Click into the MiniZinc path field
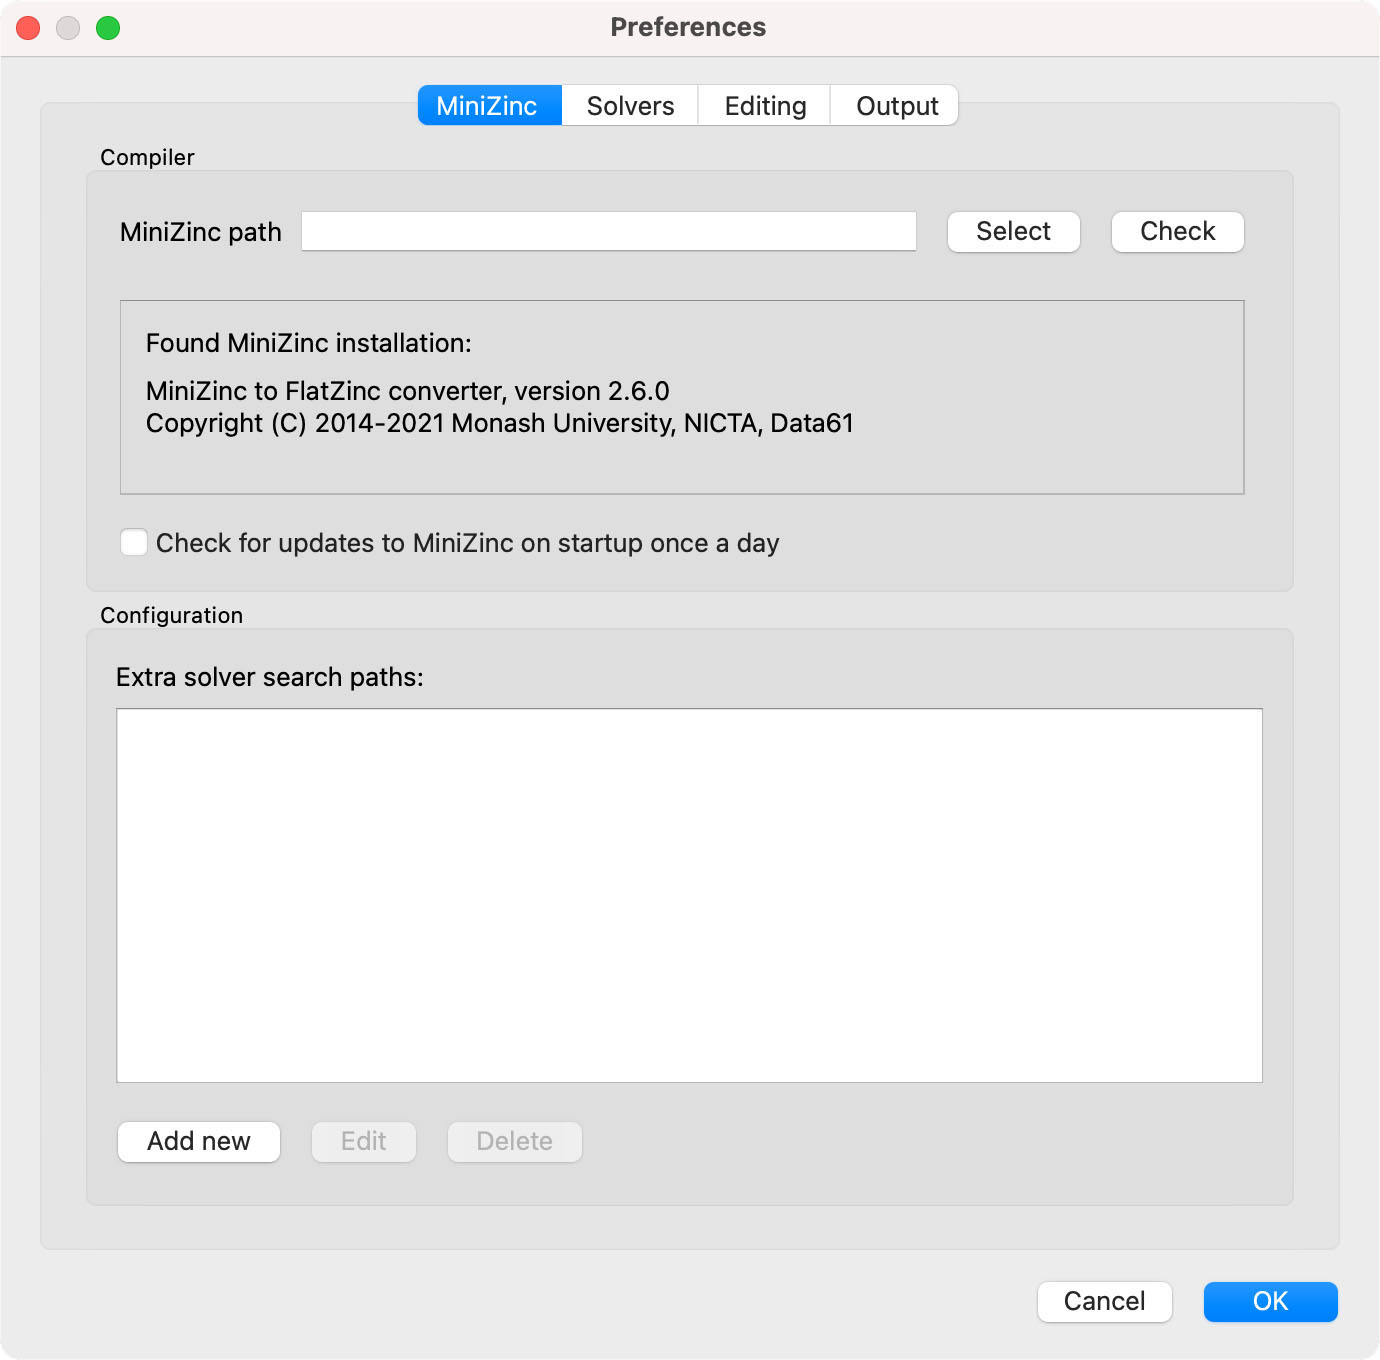This screenshot has height=1360, width=1380. click(x=609, y=231)
